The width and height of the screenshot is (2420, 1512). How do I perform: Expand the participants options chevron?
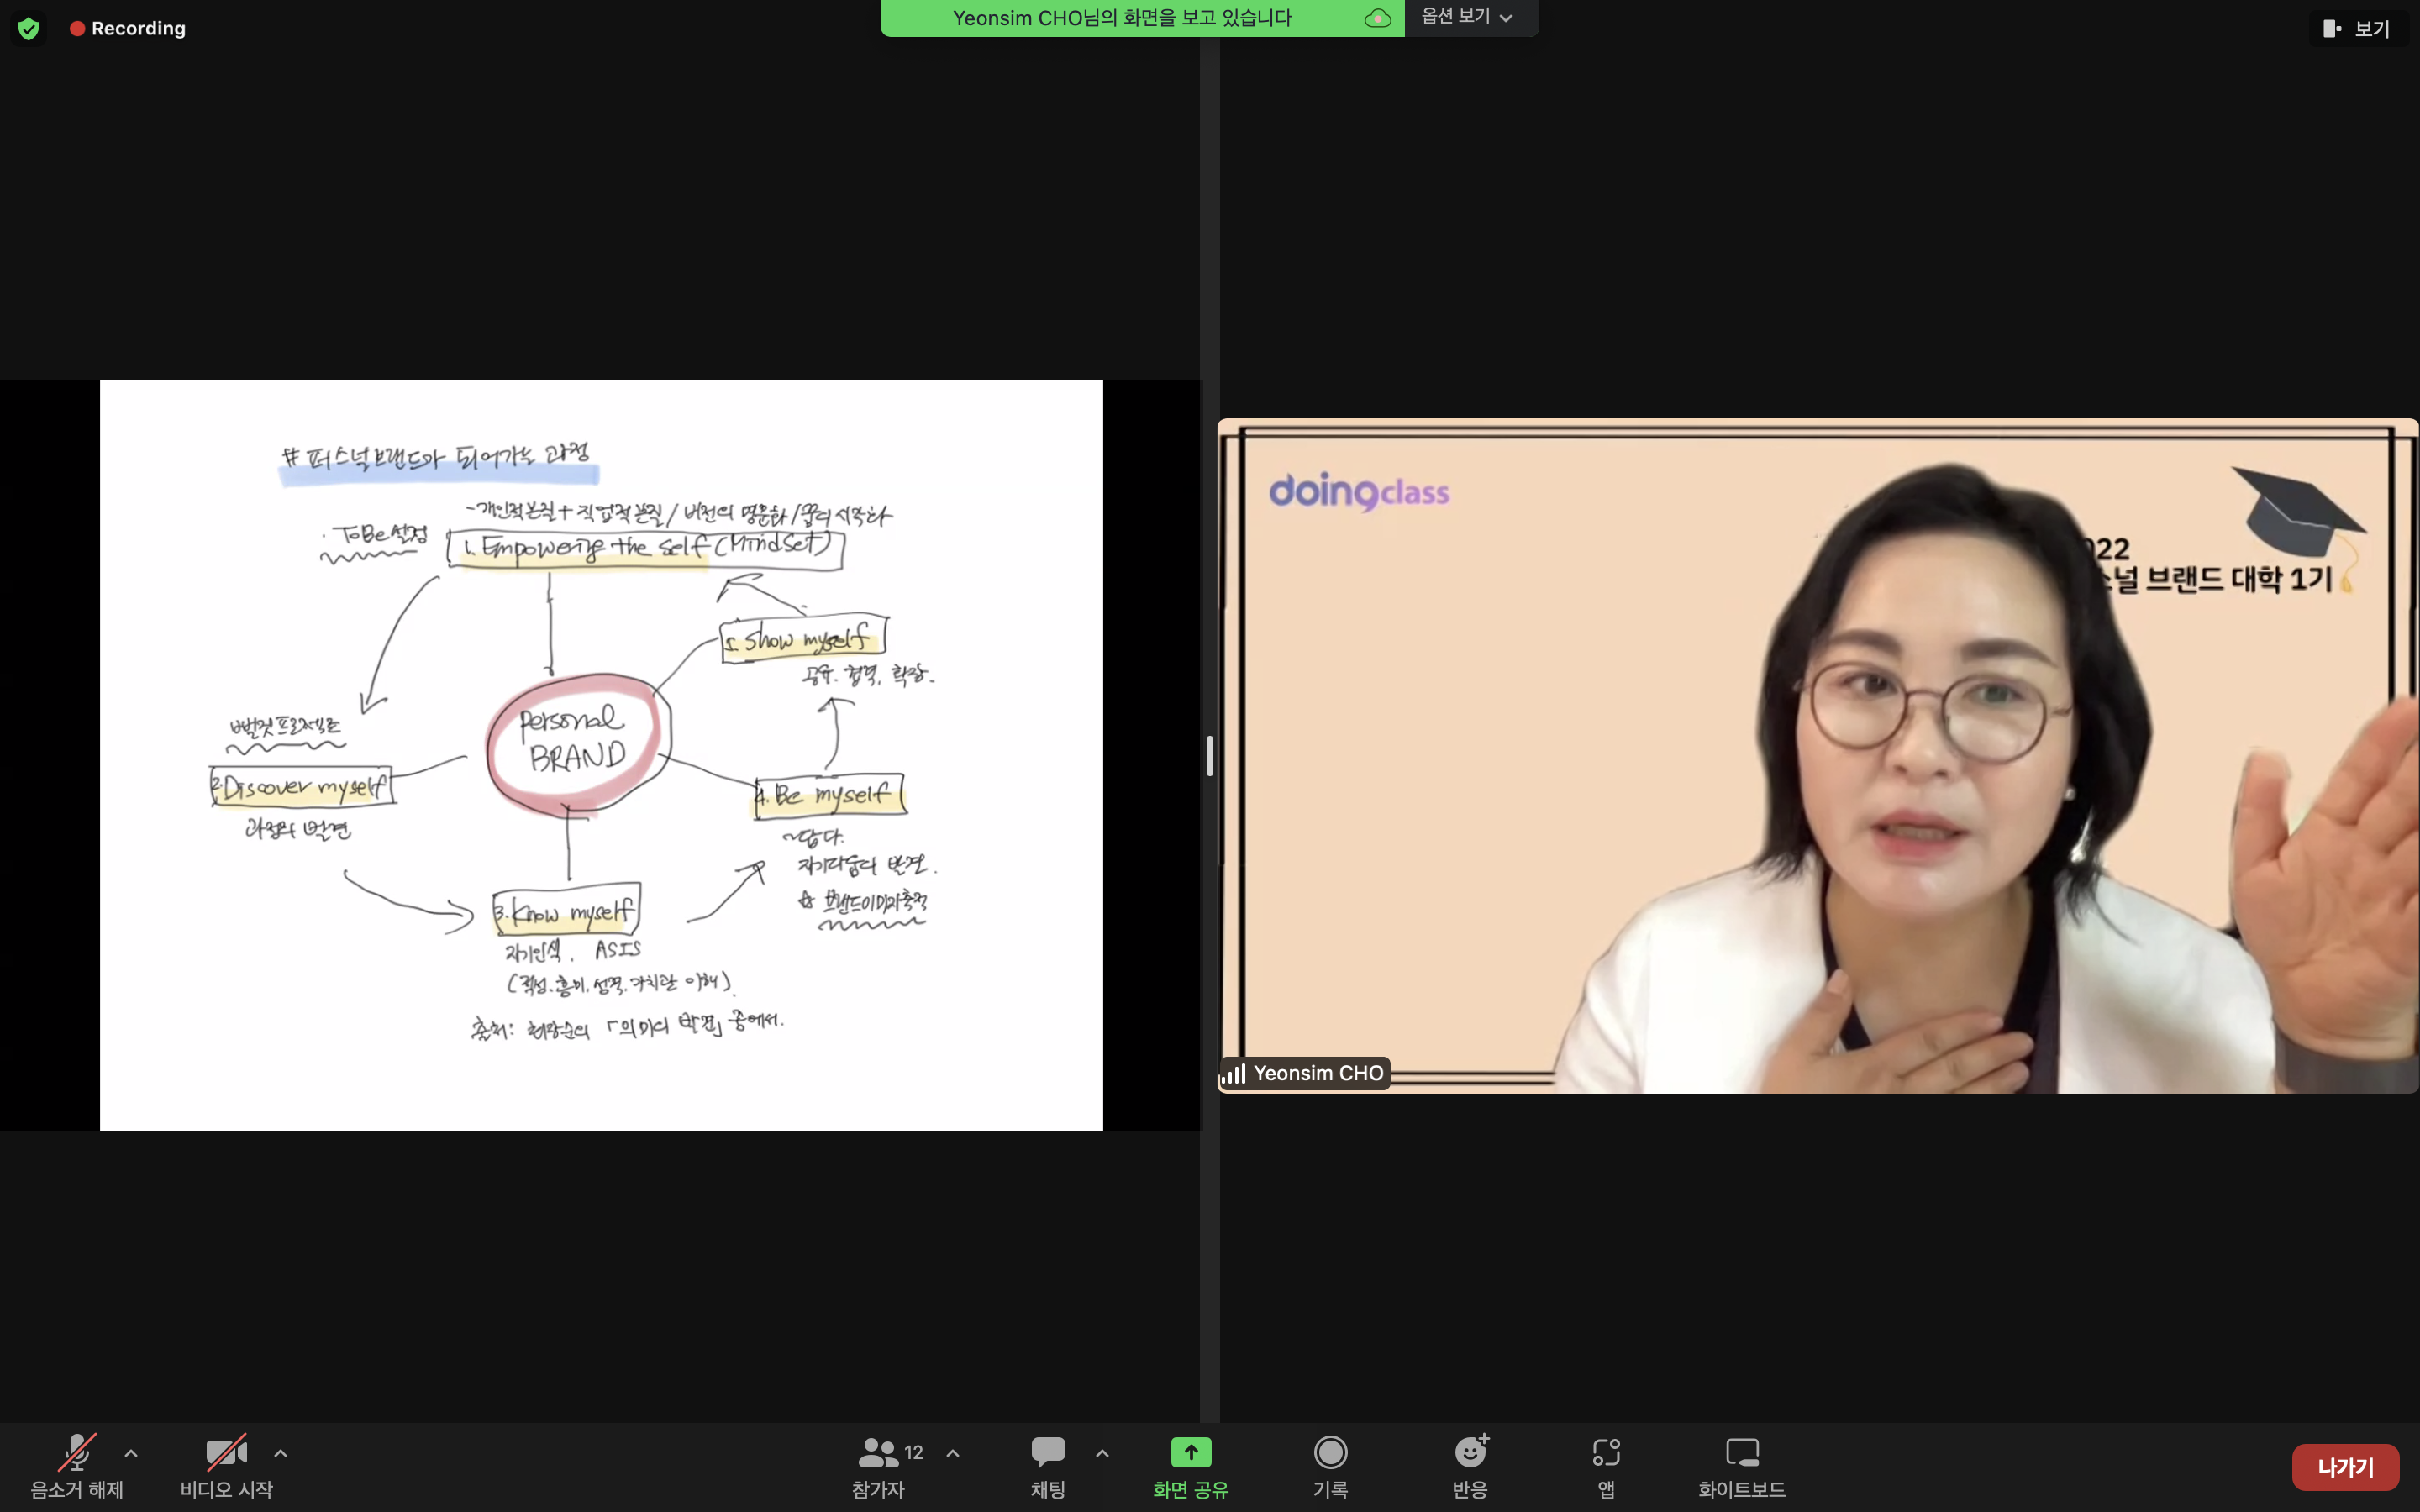953,1453
